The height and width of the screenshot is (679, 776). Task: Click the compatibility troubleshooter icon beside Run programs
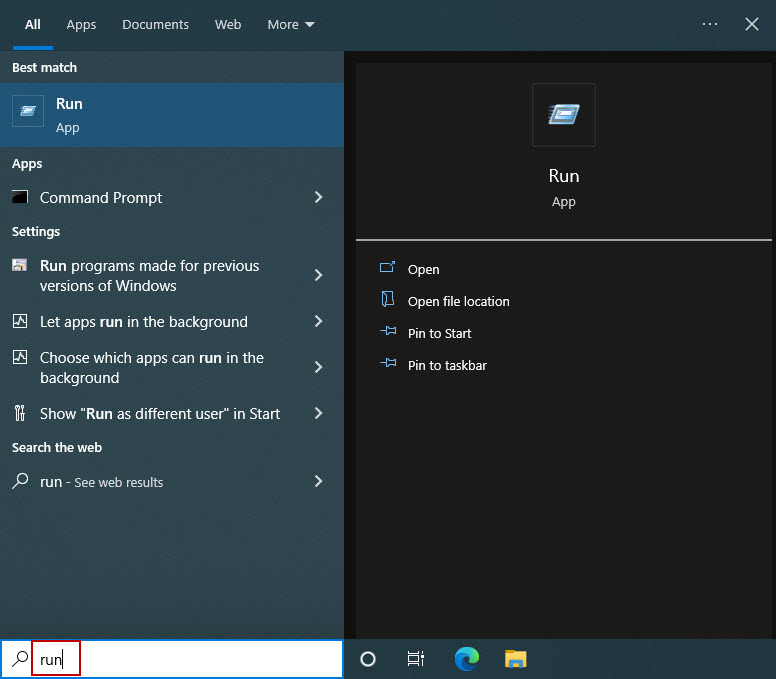[x=20, y=265]
